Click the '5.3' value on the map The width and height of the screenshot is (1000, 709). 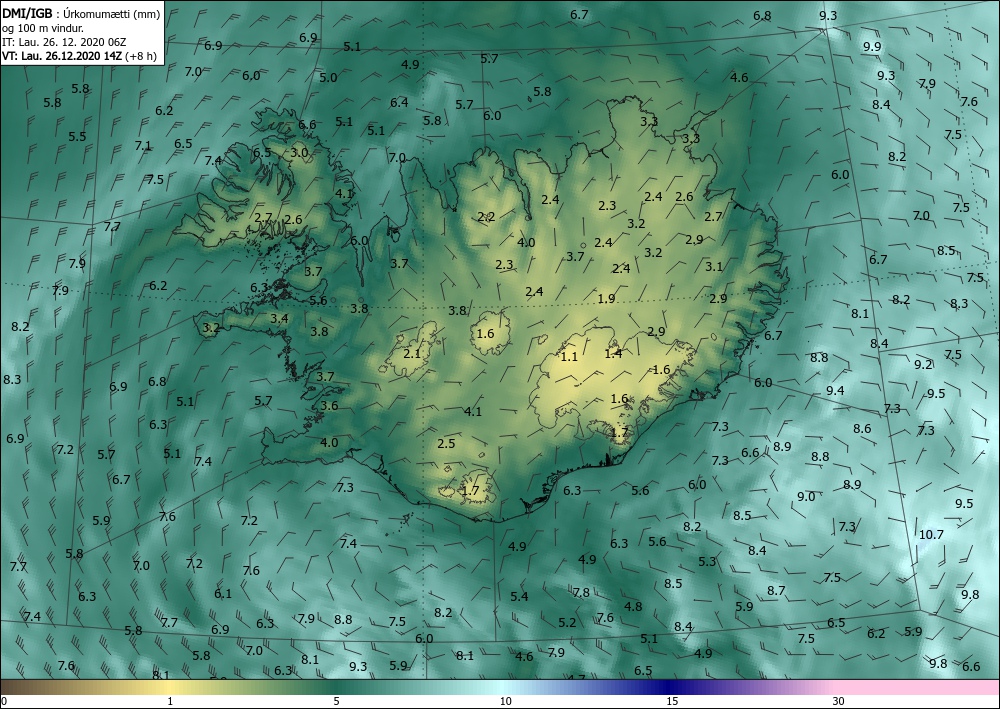(707, 562)
